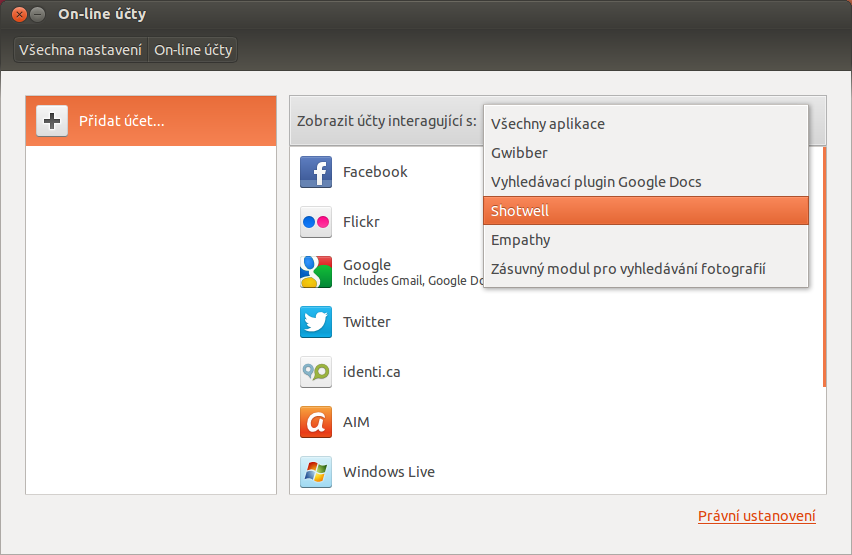
Task: Click the Zobrazit účty interagující s label
Action: click(x=386, y=121)
